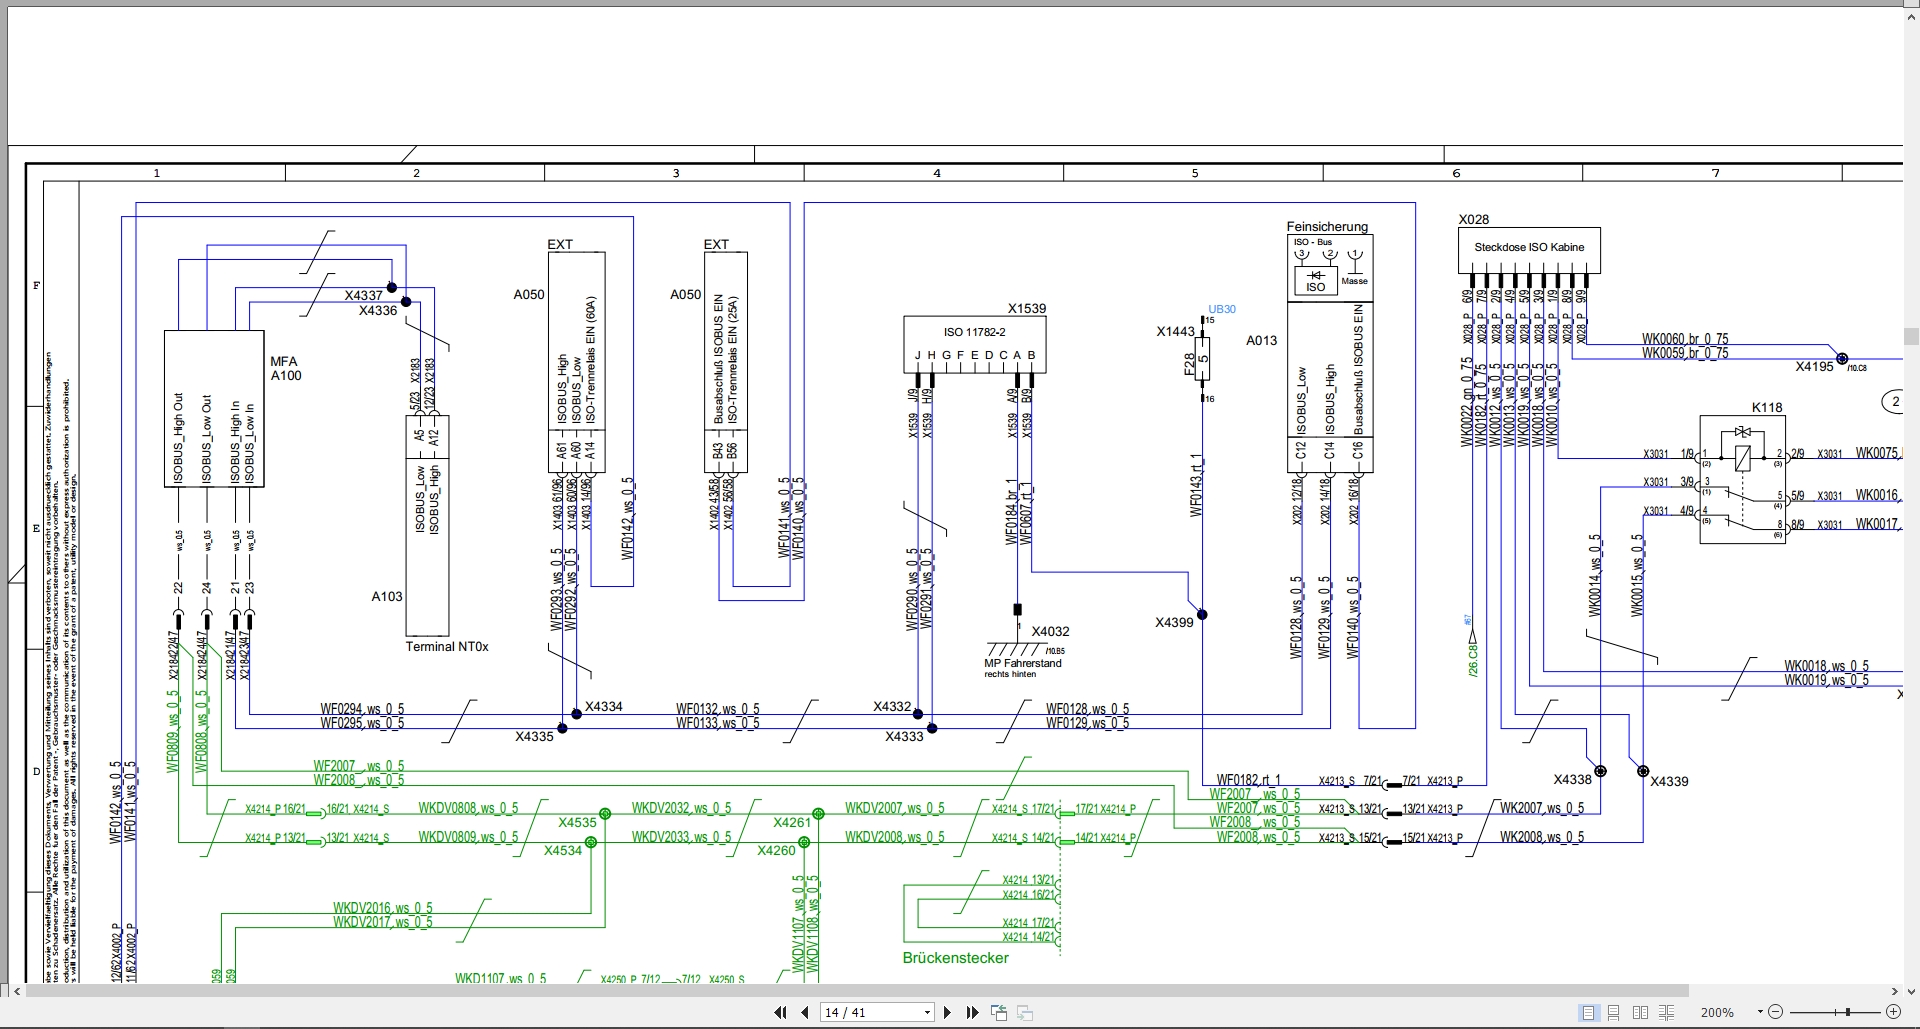Click the UB30 blue reference label
Screen dimensions: 1920x1029
pos(1222,309)
